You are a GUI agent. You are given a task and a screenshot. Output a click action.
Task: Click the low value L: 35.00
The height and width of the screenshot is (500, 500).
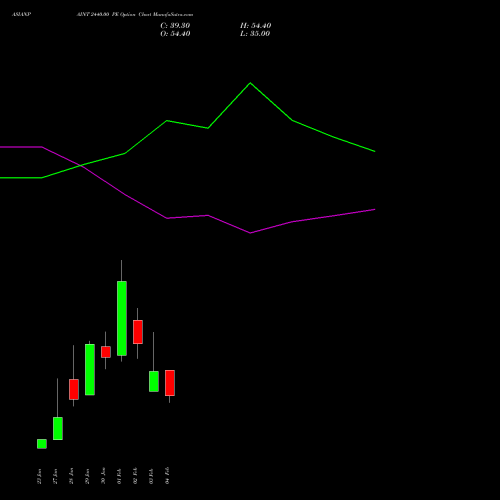point(255,34)
